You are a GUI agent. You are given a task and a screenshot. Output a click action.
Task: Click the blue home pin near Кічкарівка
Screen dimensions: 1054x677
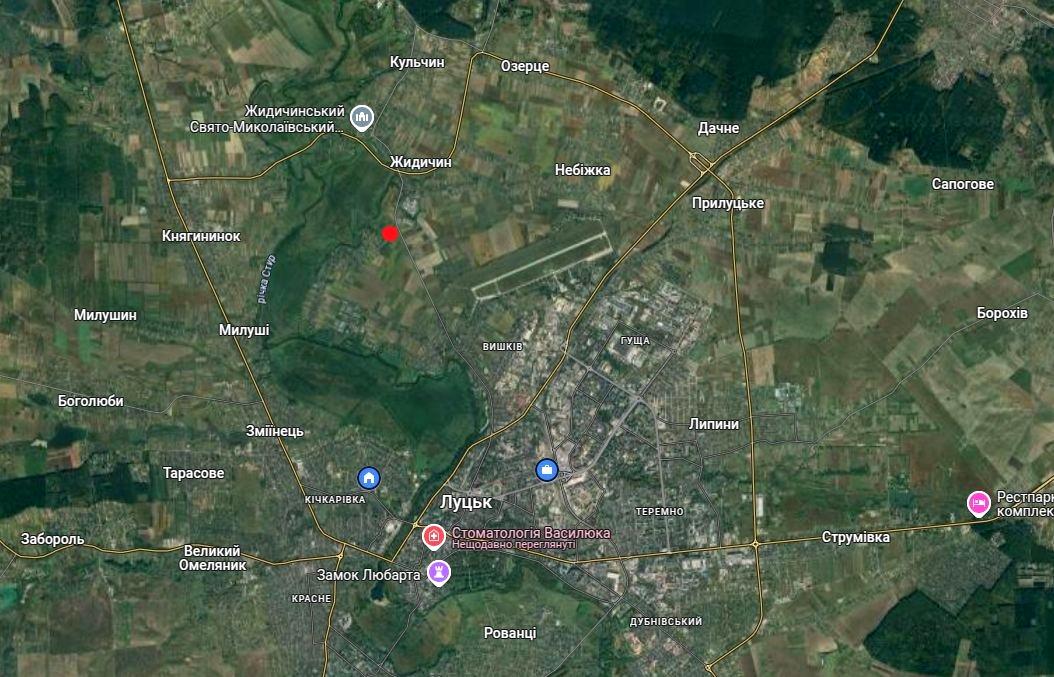[x=368, y=478]
